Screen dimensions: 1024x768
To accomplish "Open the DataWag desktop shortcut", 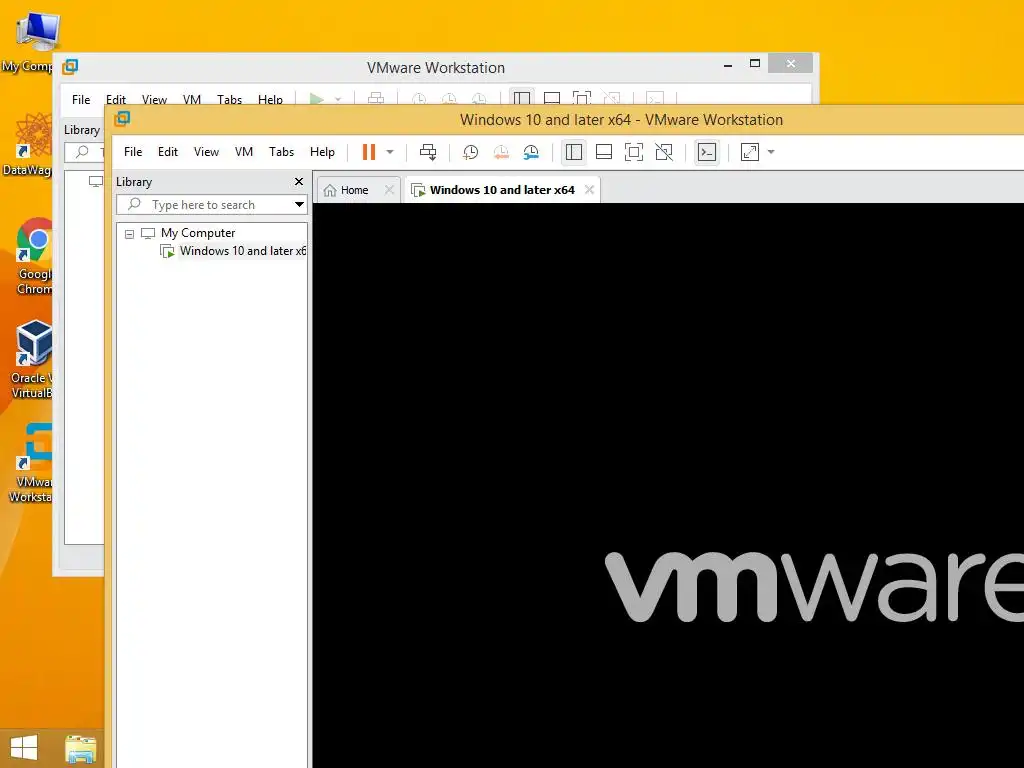I will 29,145.
